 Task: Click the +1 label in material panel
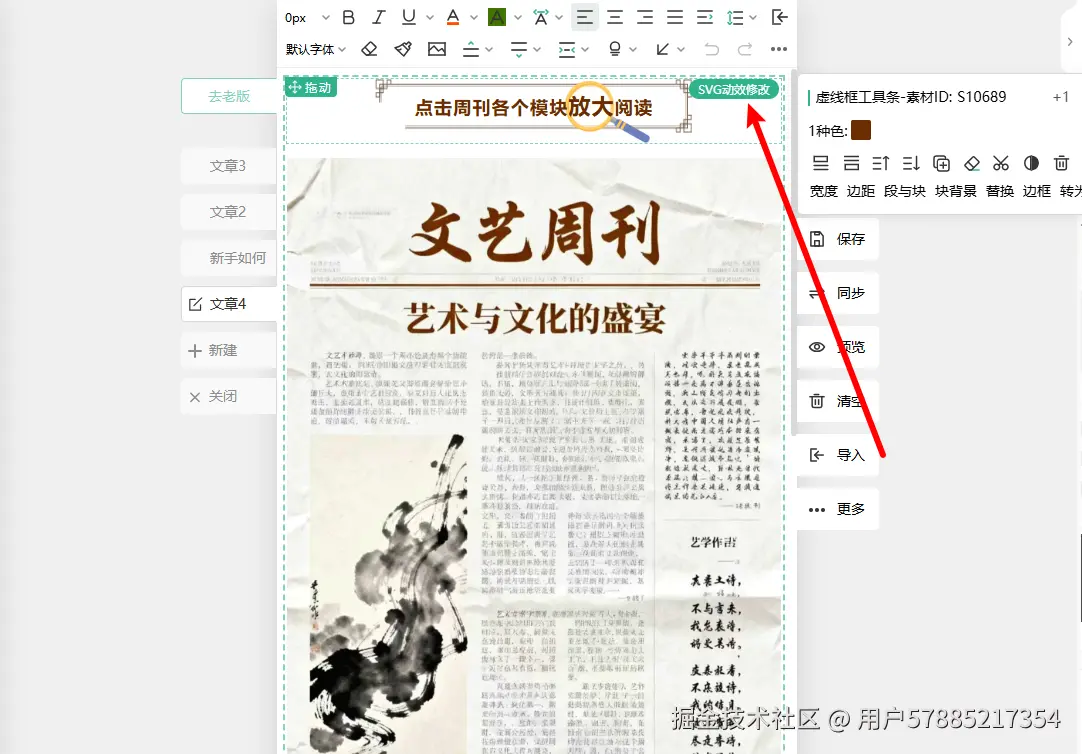click(1061, 97)
